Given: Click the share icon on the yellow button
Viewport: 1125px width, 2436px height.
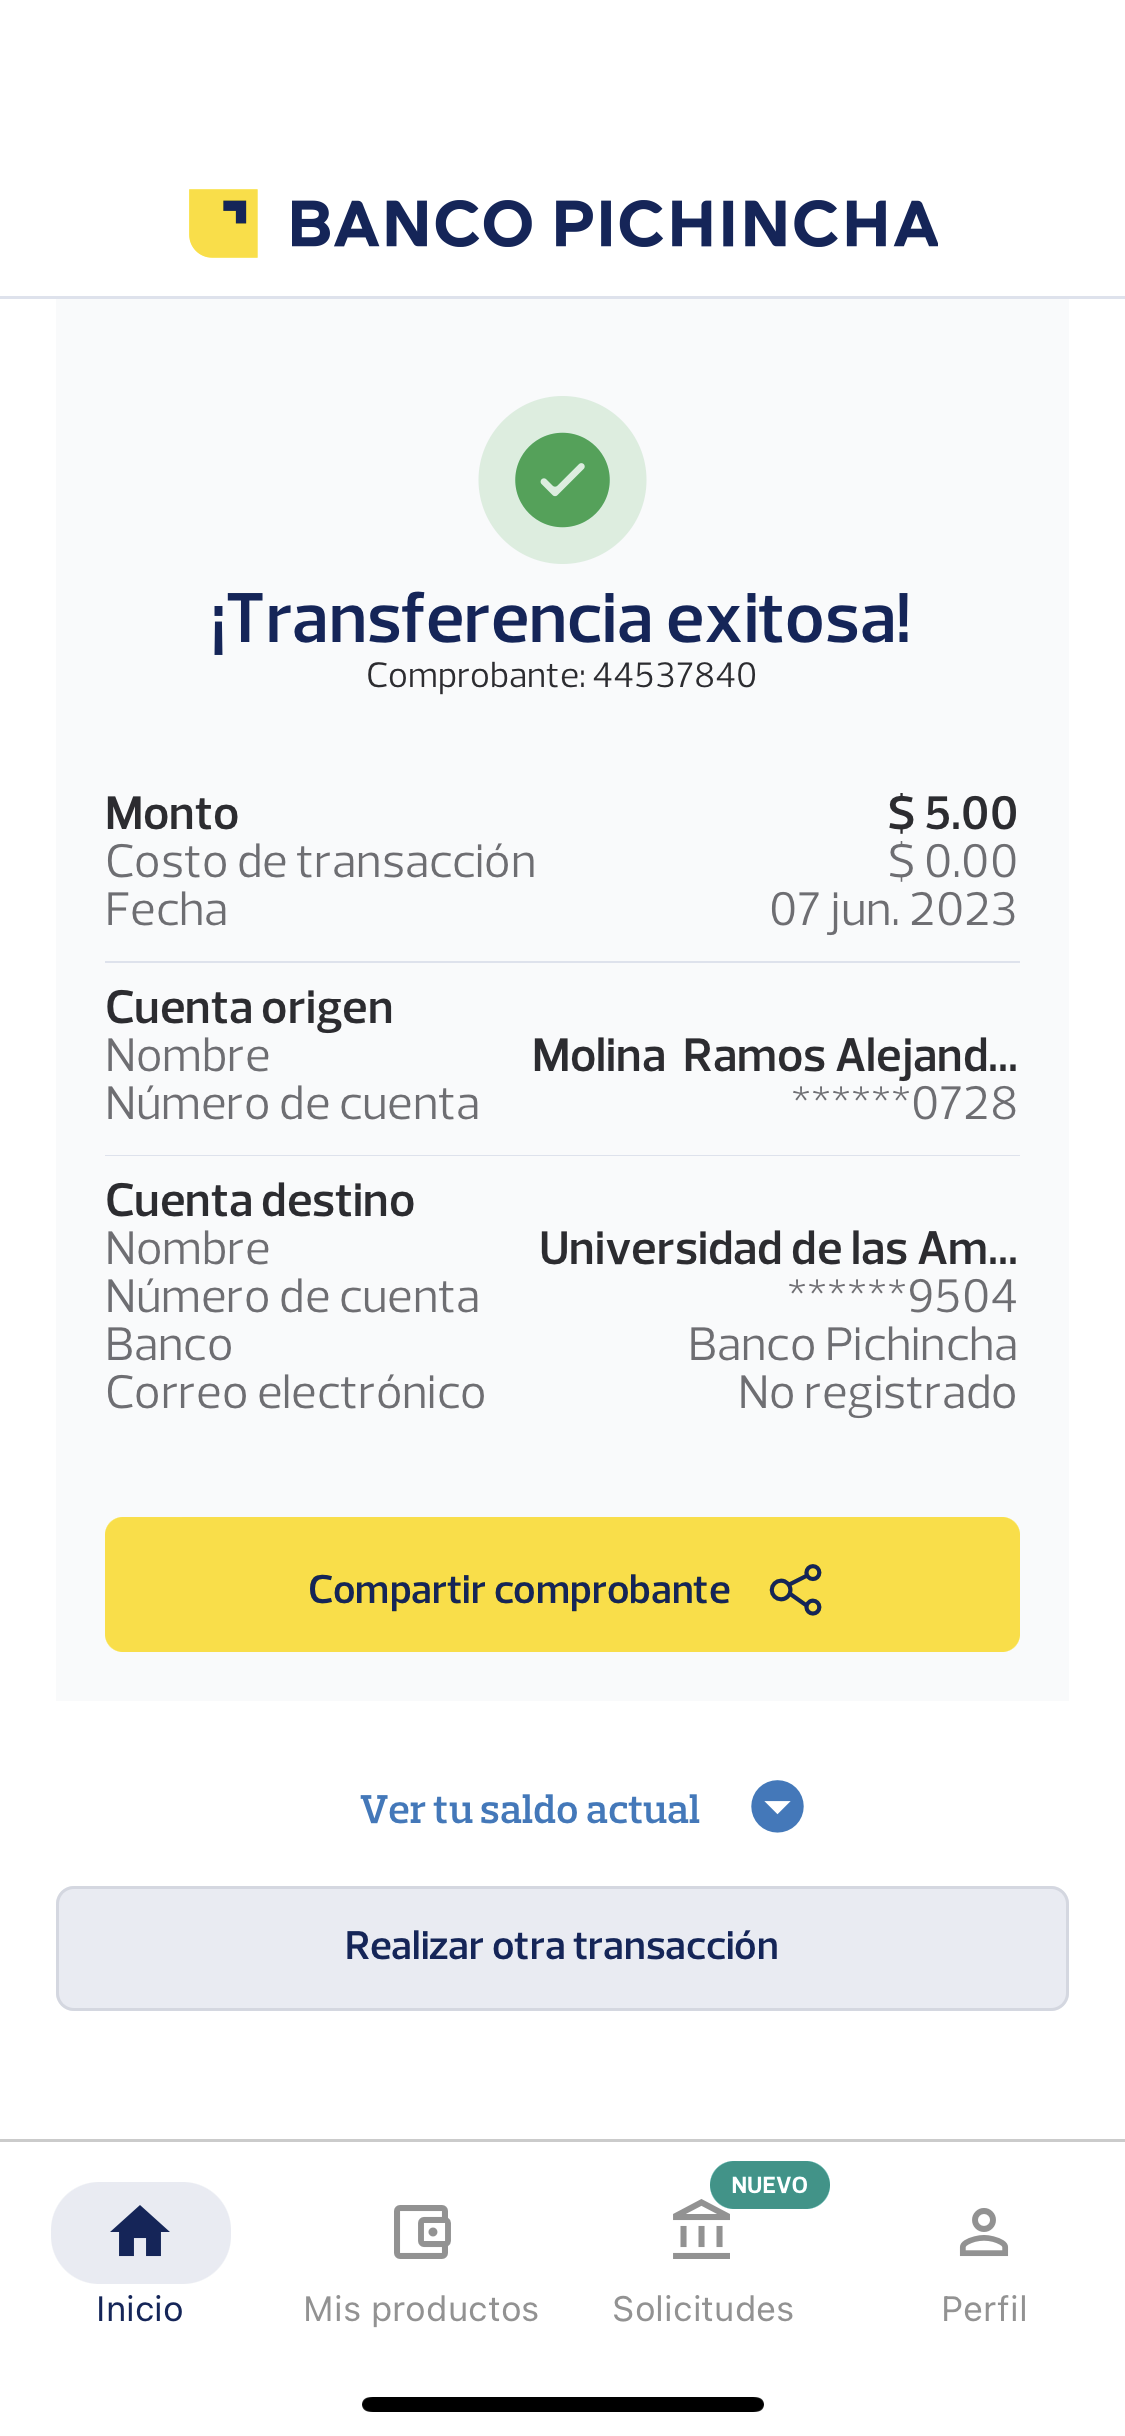Looking at the screenshot, I should click(796, 1590).
